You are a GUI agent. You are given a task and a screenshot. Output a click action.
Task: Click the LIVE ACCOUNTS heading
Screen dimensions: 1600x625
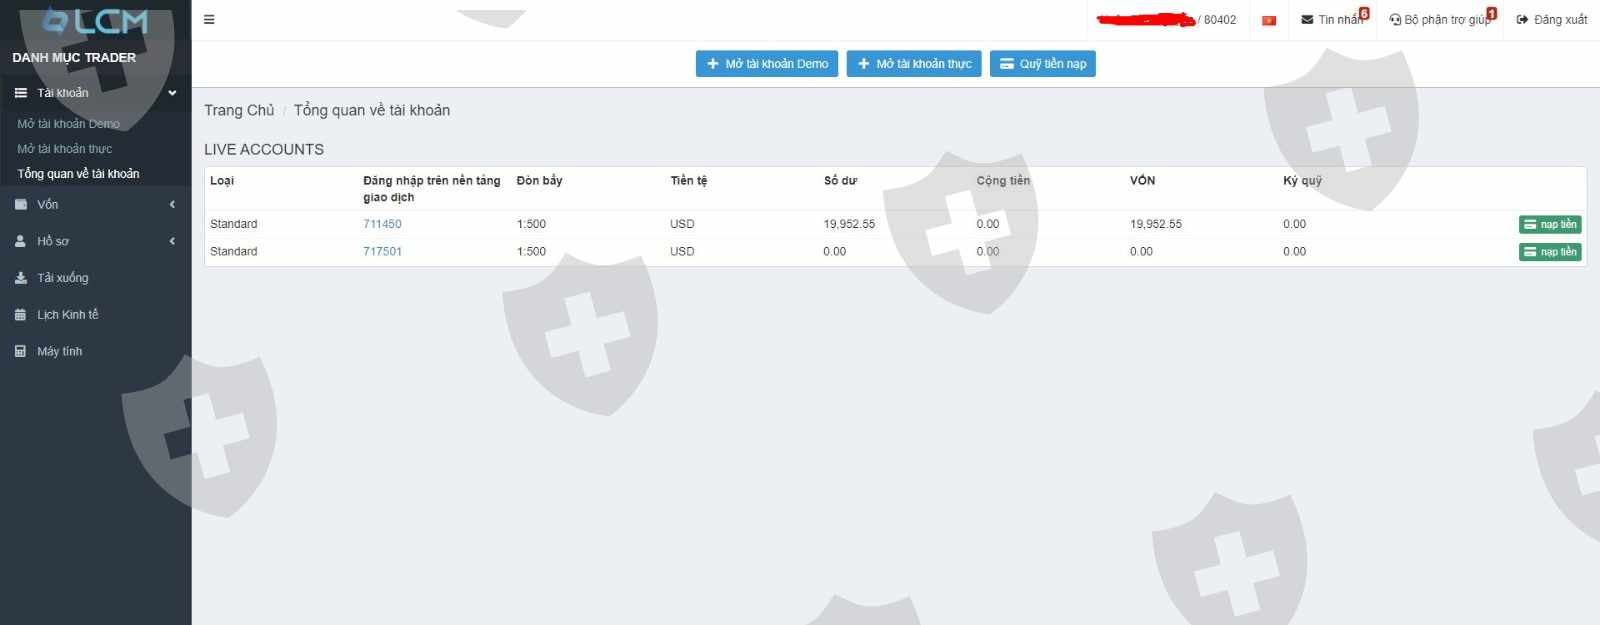[264, 149]
